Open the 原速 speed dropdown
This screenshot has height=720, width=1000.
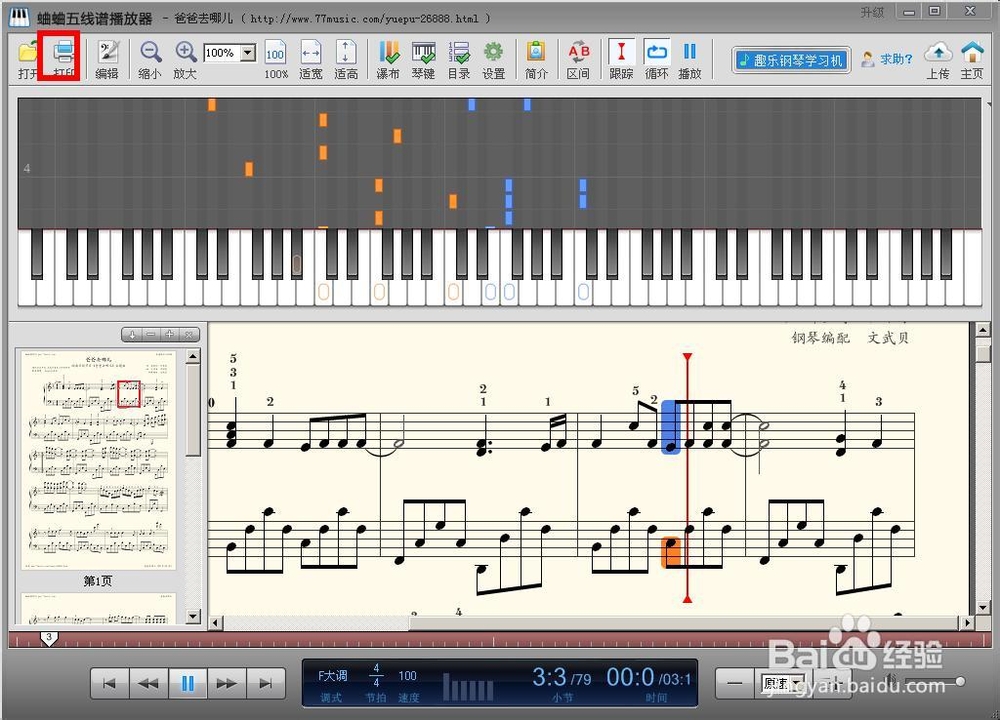(x=783, y=684)
